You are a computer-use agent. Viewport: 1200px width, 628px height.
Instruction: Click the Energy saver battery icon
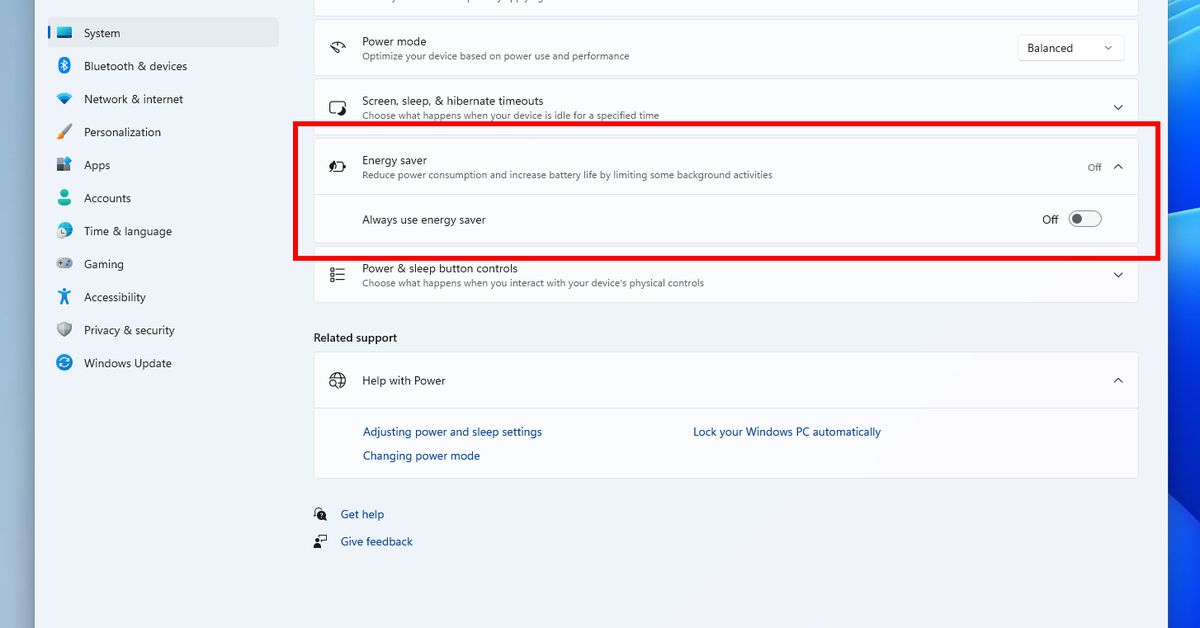pyautogui.click(x=338, y=167)
